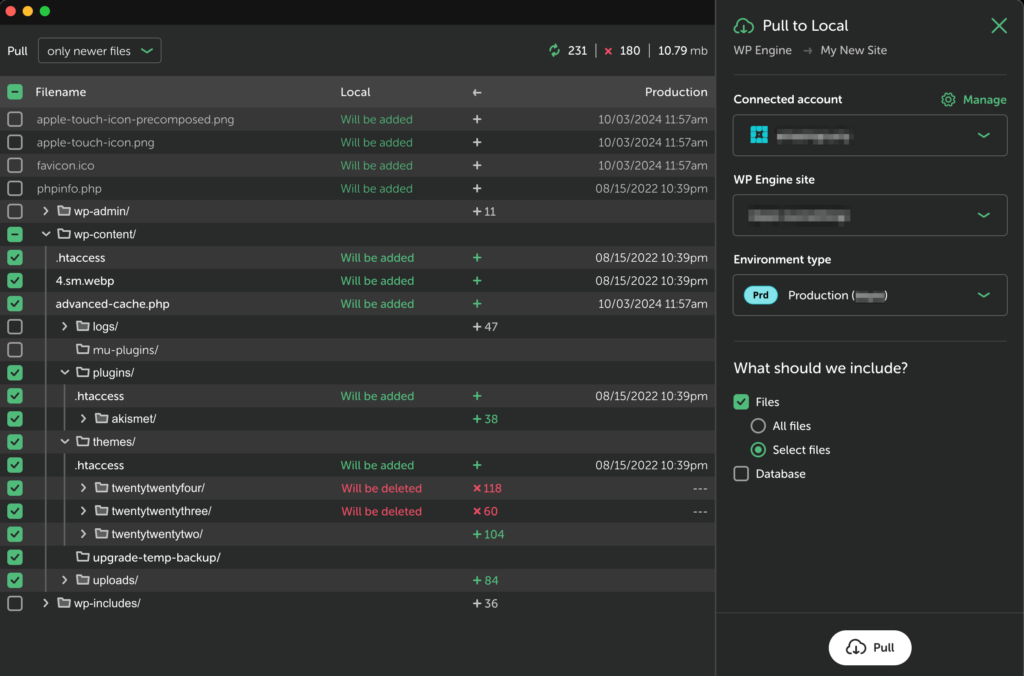
Task: Click the red X next to 118
Action: pos(477,489)
